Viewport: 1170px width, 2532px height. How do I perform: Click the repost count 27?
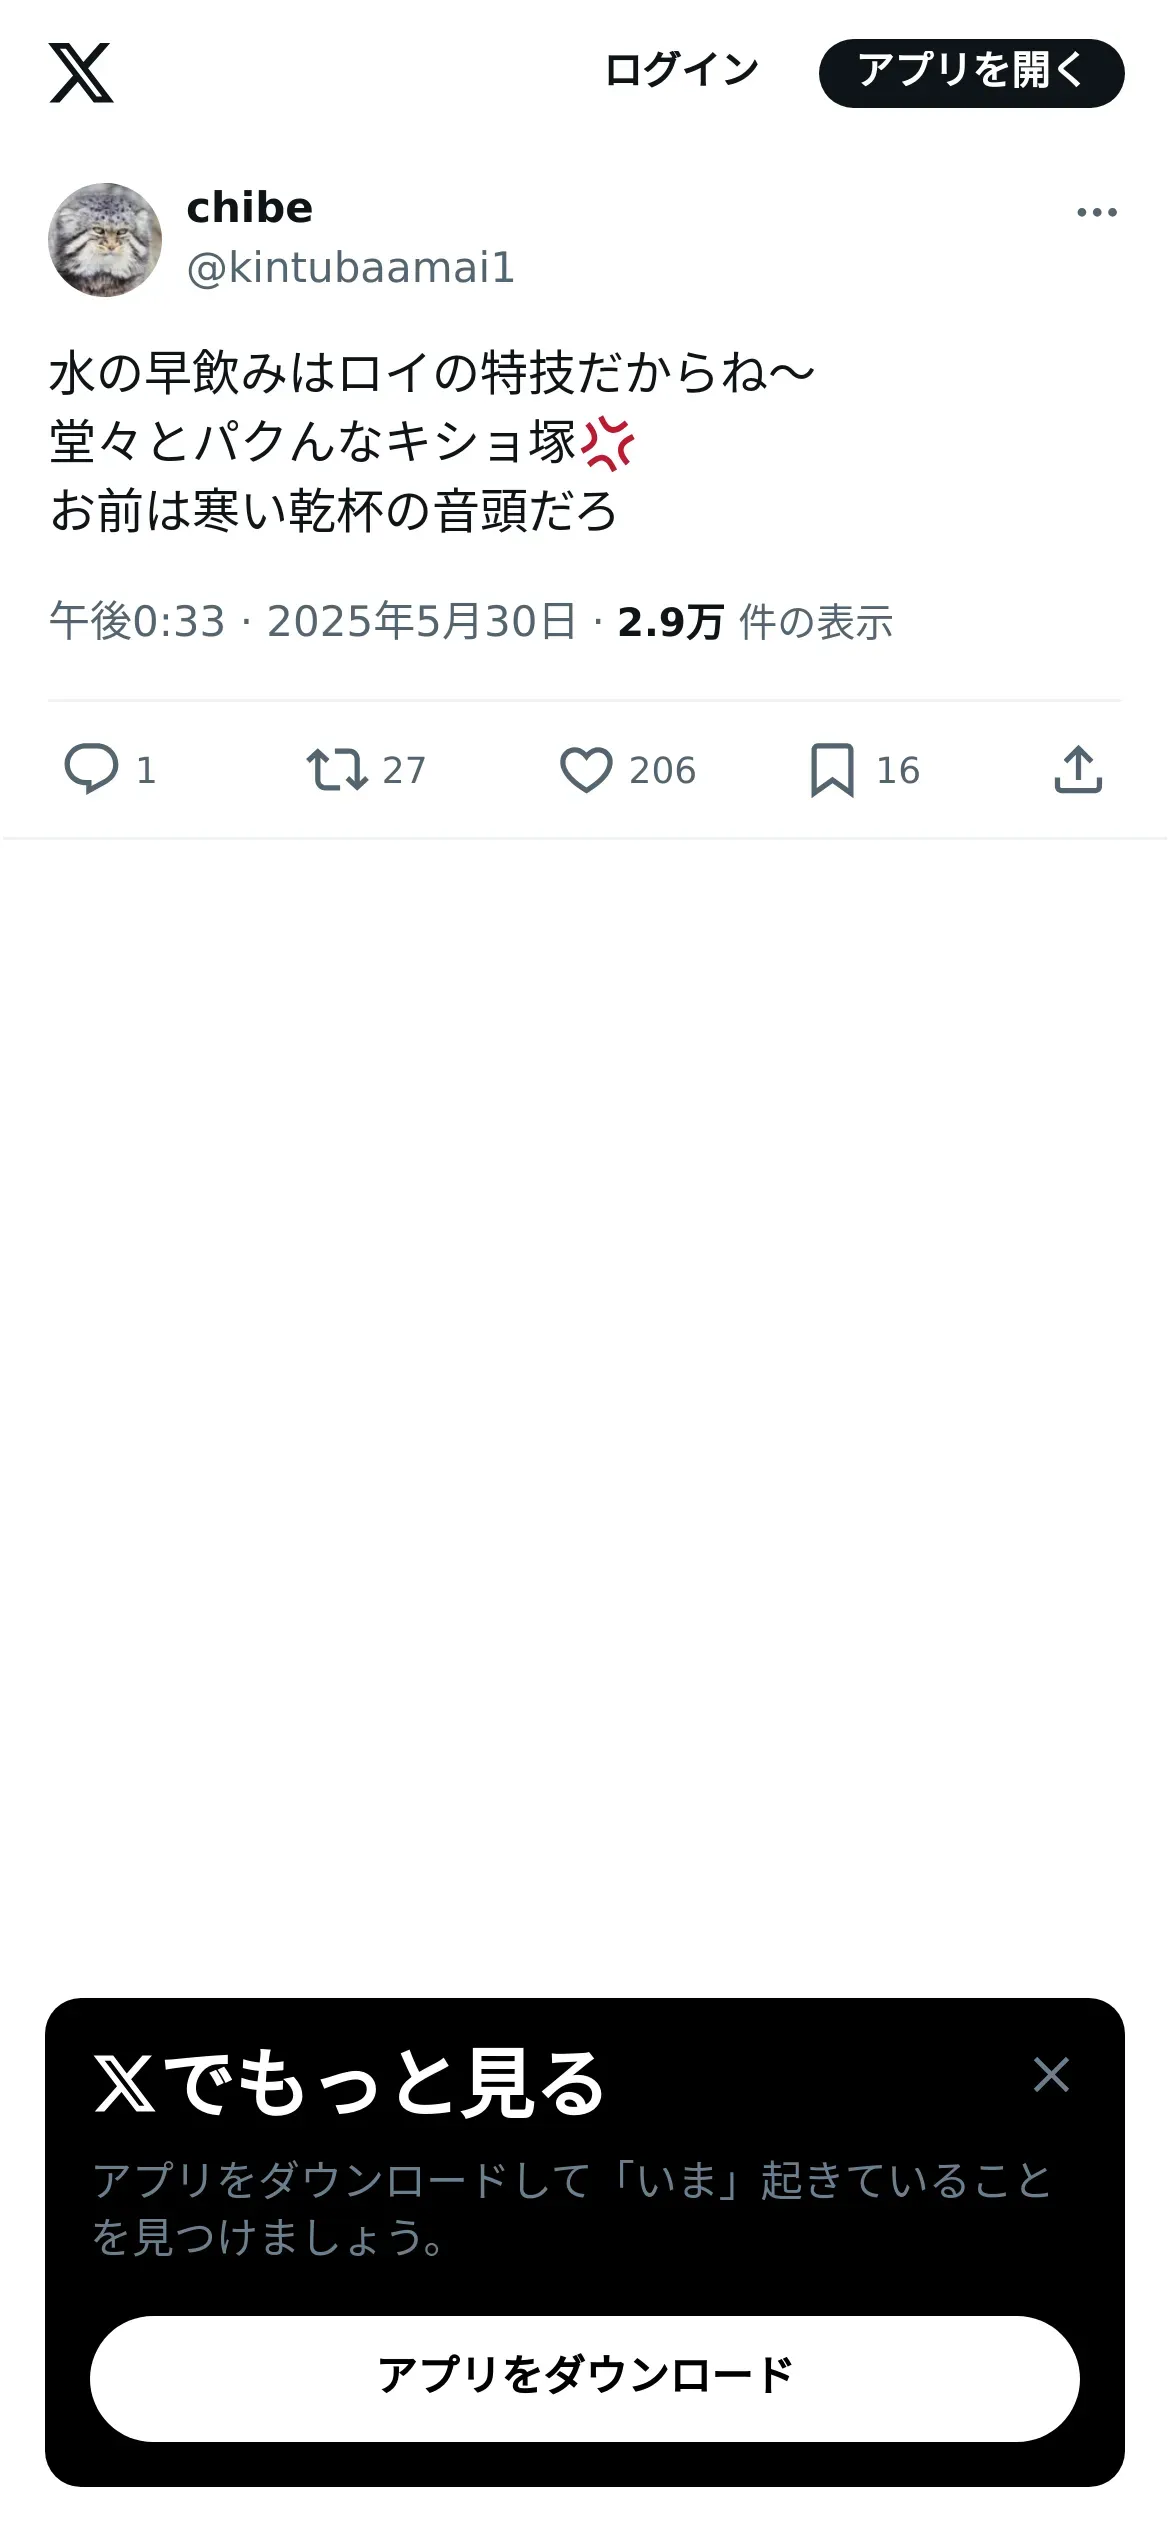[404, 770]
